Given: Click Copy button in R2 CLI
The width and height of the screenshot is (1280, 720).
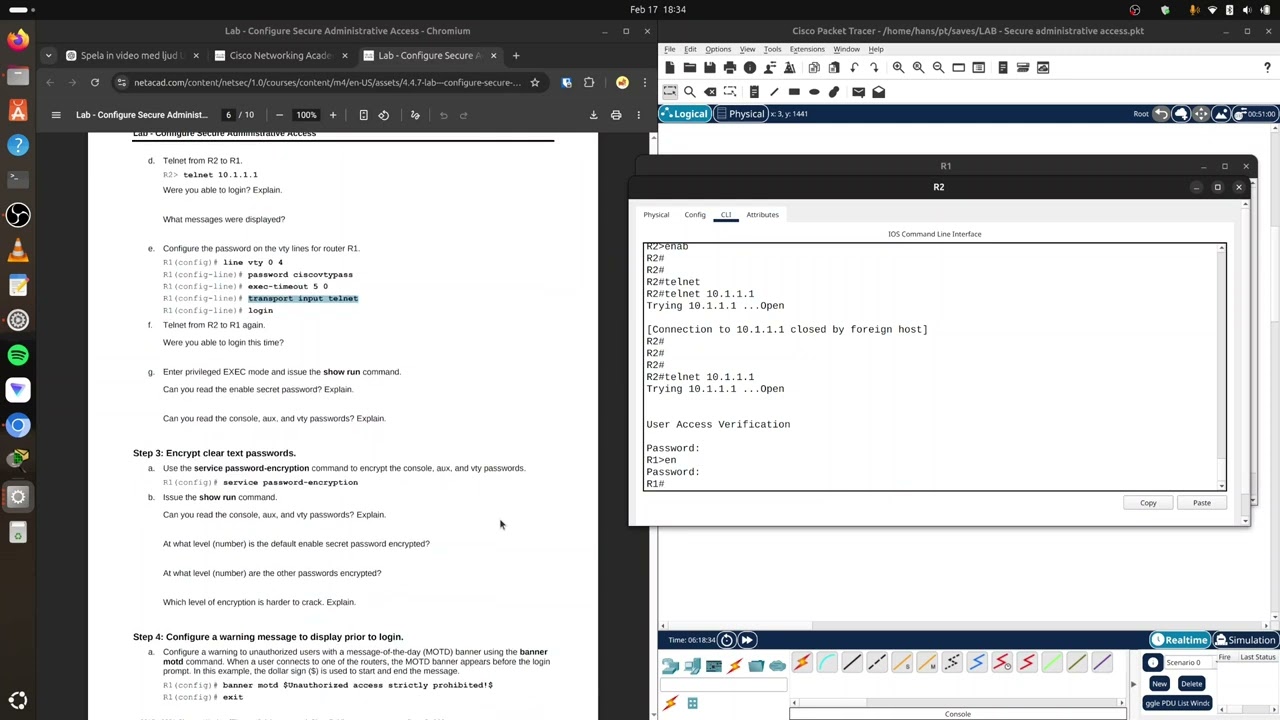Looking at the screenshot, I should click(1148, 503).
